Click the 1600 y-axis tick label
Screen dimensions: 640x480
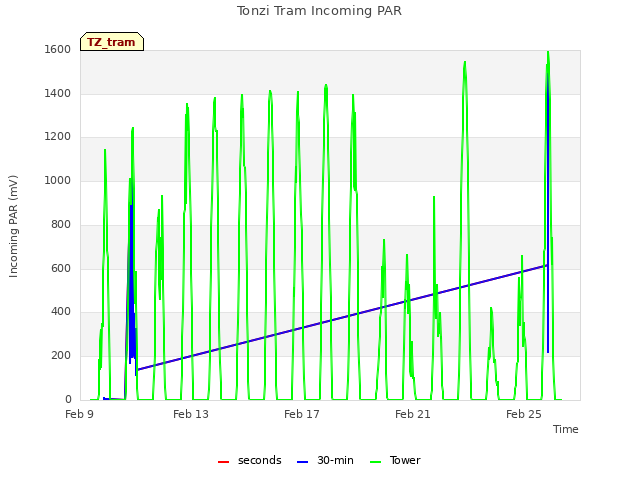58,49
